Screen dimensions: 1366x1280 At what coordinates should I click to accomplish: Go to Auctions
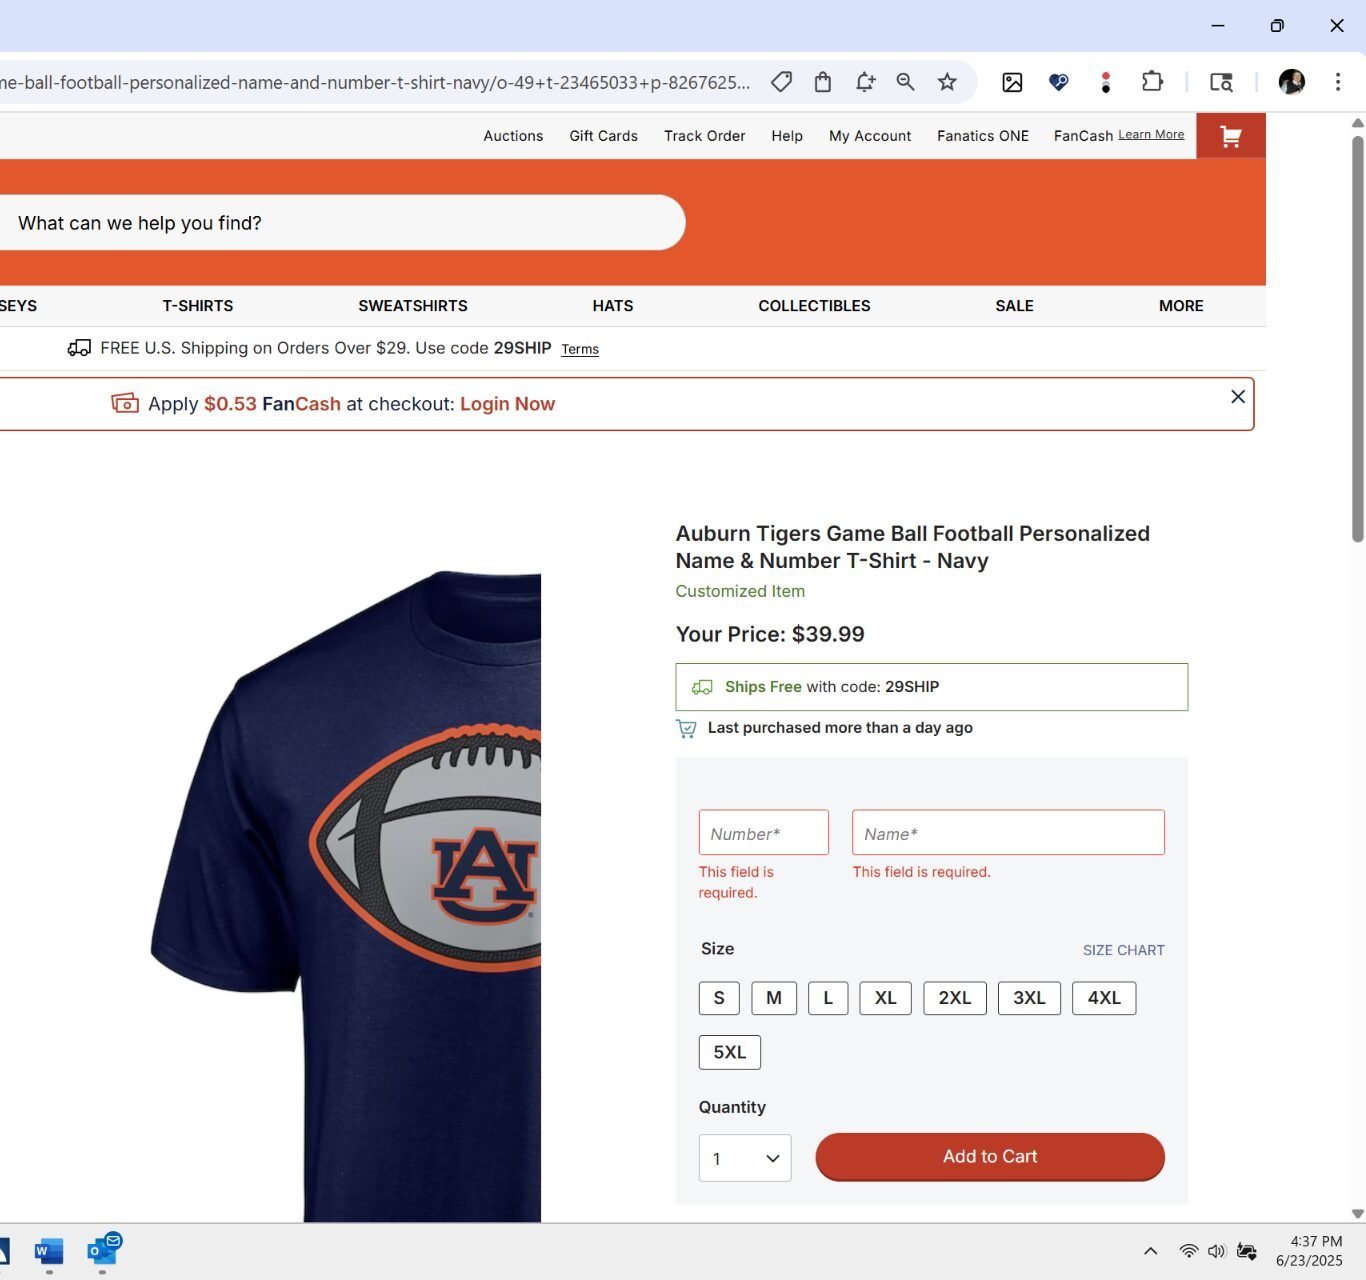coord(513,136)
